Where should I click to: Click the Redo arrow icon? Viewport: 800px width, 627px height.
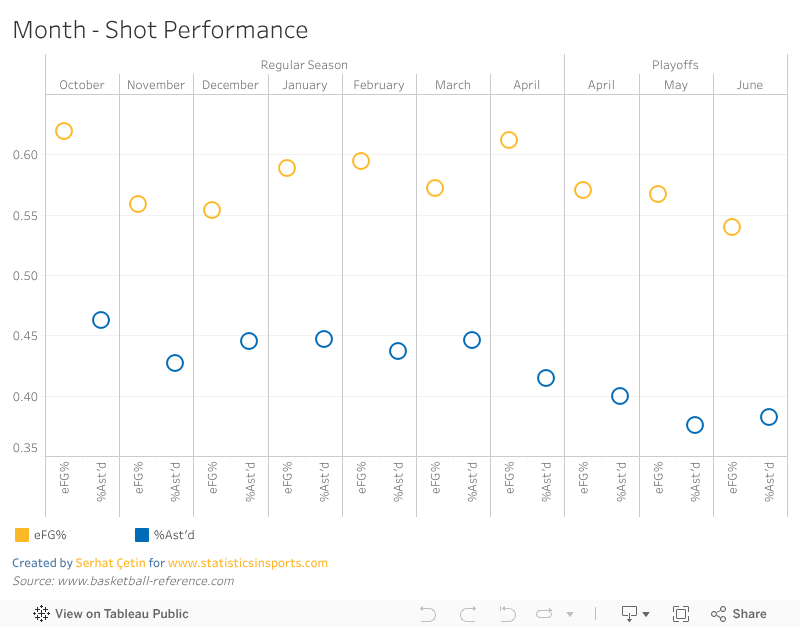pyautogui.click(x=467, y=614)
